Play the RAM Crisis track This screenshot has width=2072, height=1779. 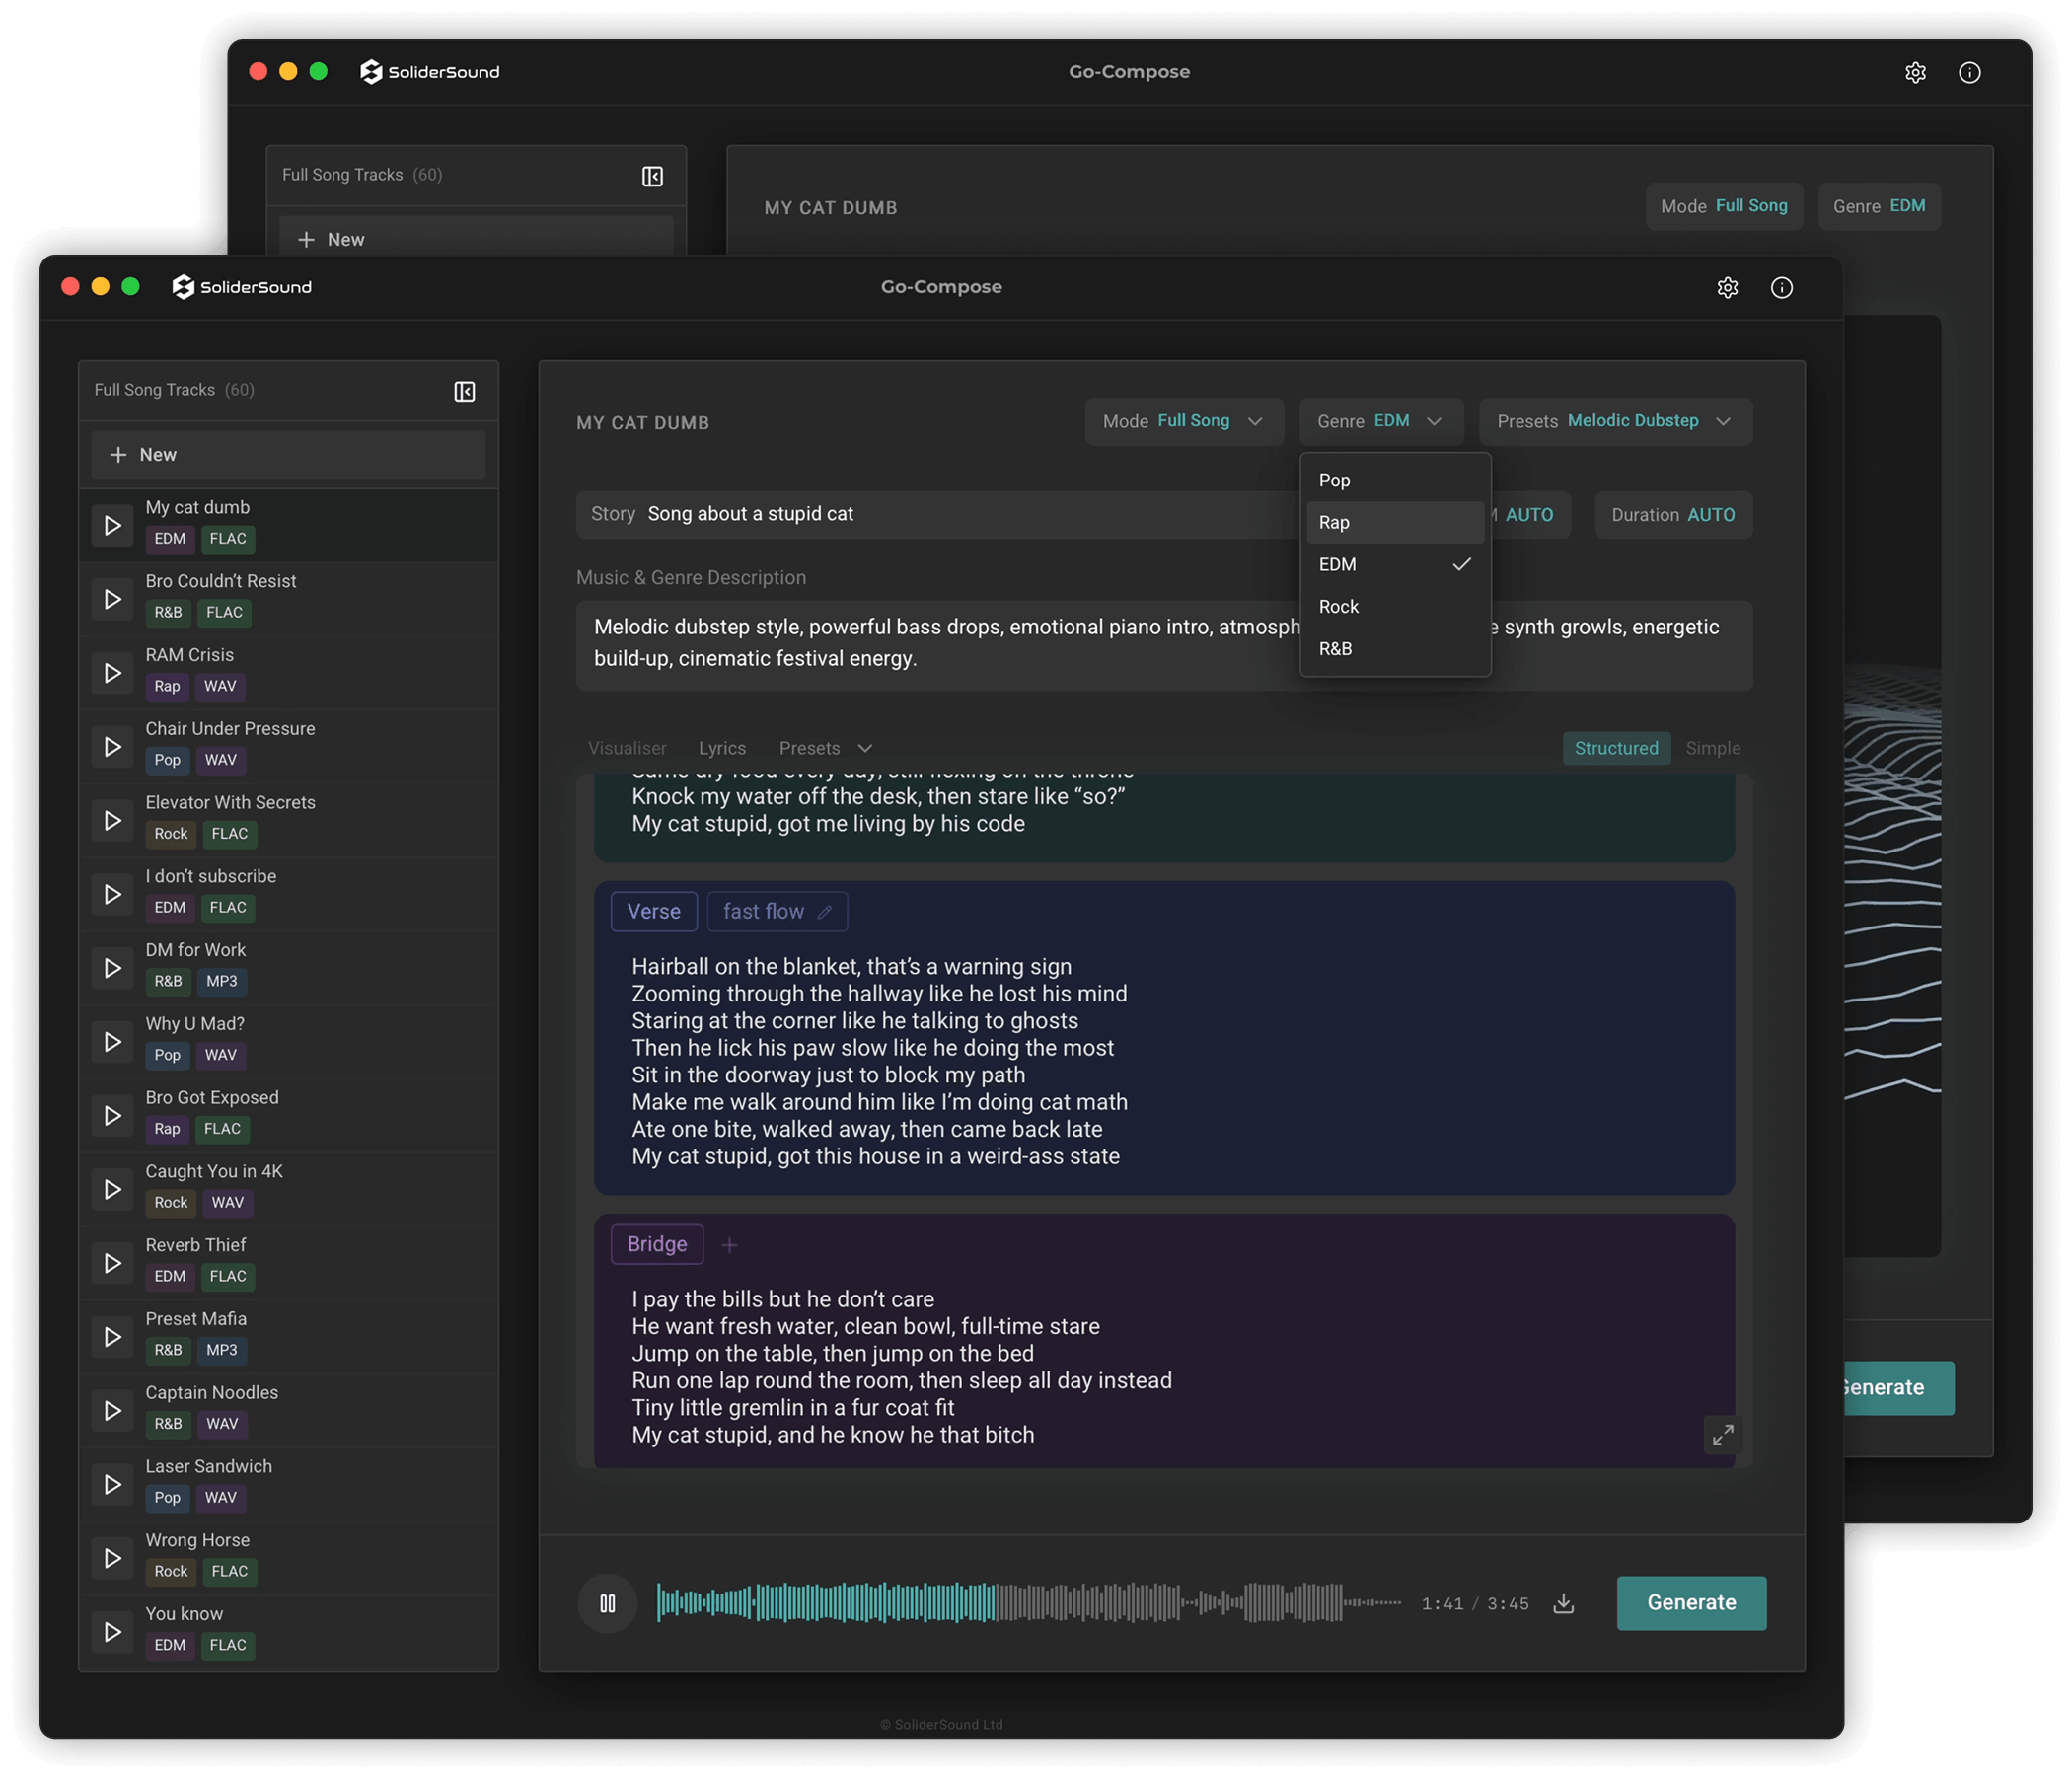(113, 673)
